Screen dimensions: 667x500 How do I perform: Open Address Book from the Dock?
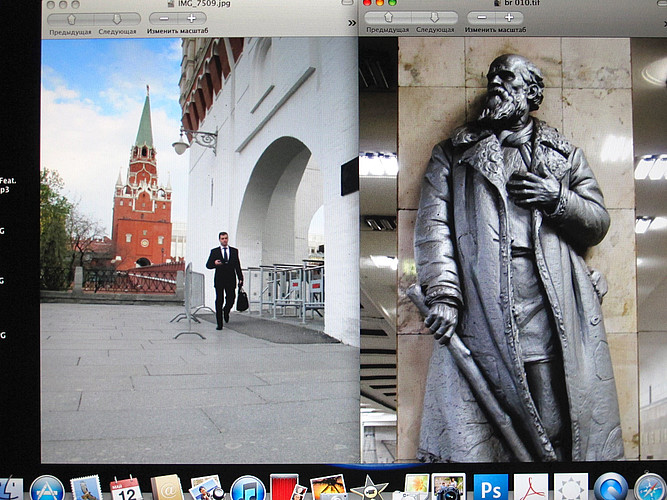click(x=166, y=488)
